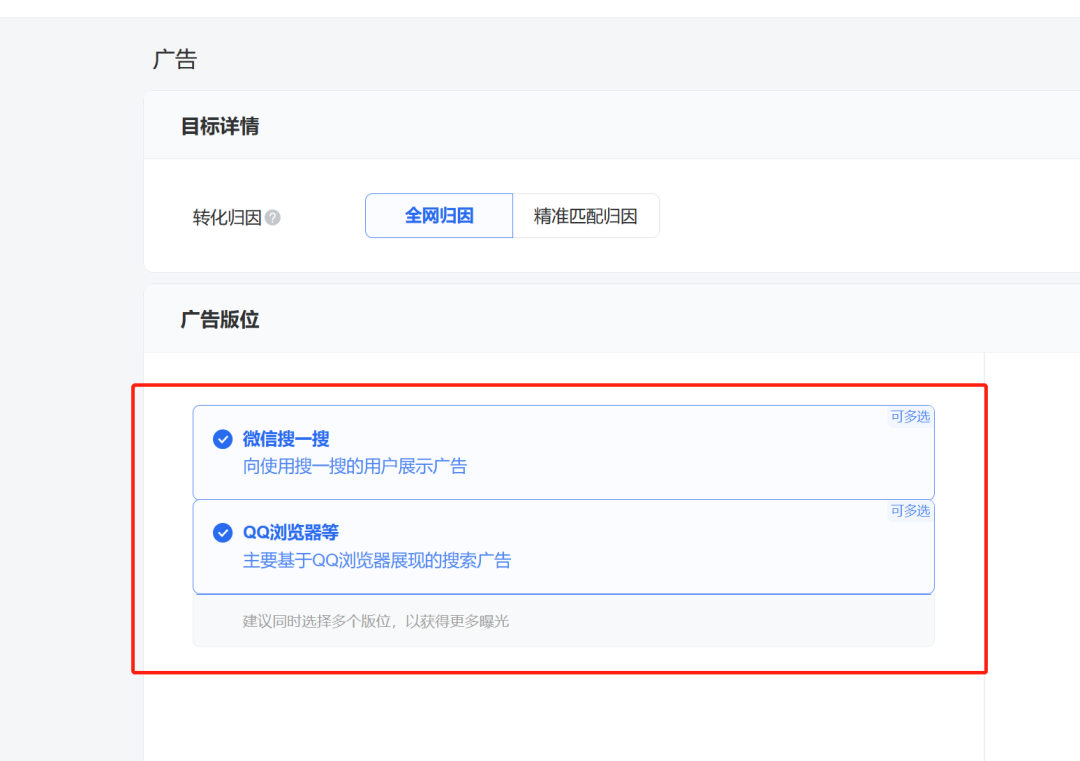Click blank space right of 精准匹配归因 button
The width and height of the screenshot is (1080, 761).
[x=850, y=216]
